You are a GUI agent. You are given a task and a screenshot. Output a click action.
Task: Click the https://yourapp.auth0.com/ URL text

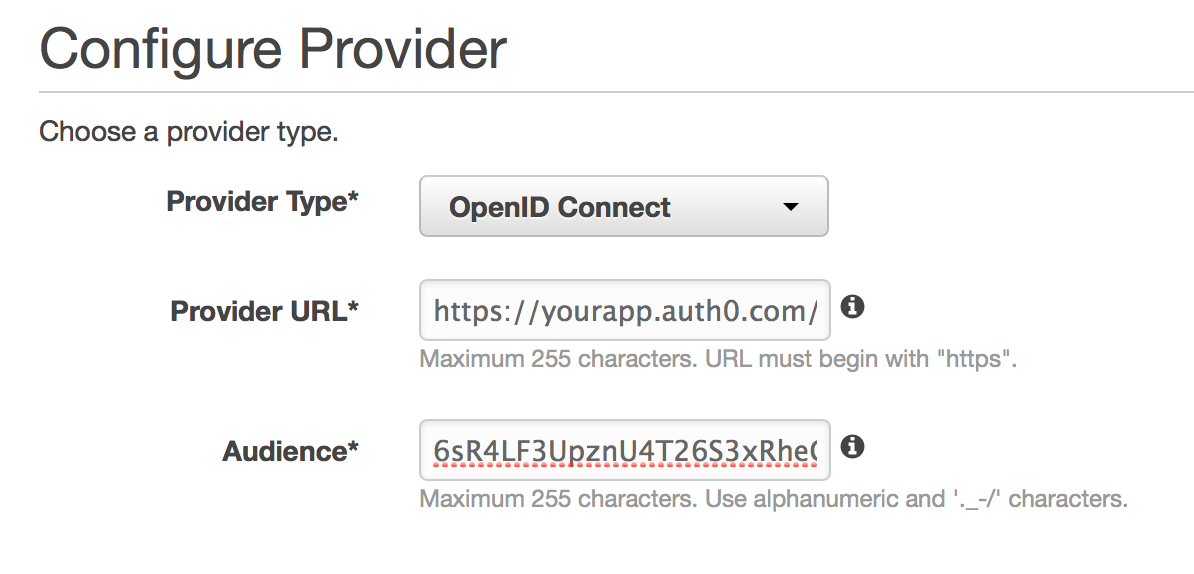pyautogui.click(x=626, y=311)
